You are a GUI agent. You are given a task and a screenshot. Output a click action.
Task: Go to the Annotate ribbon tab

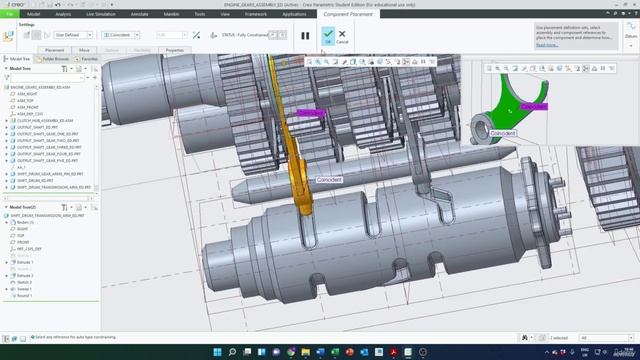139,14
